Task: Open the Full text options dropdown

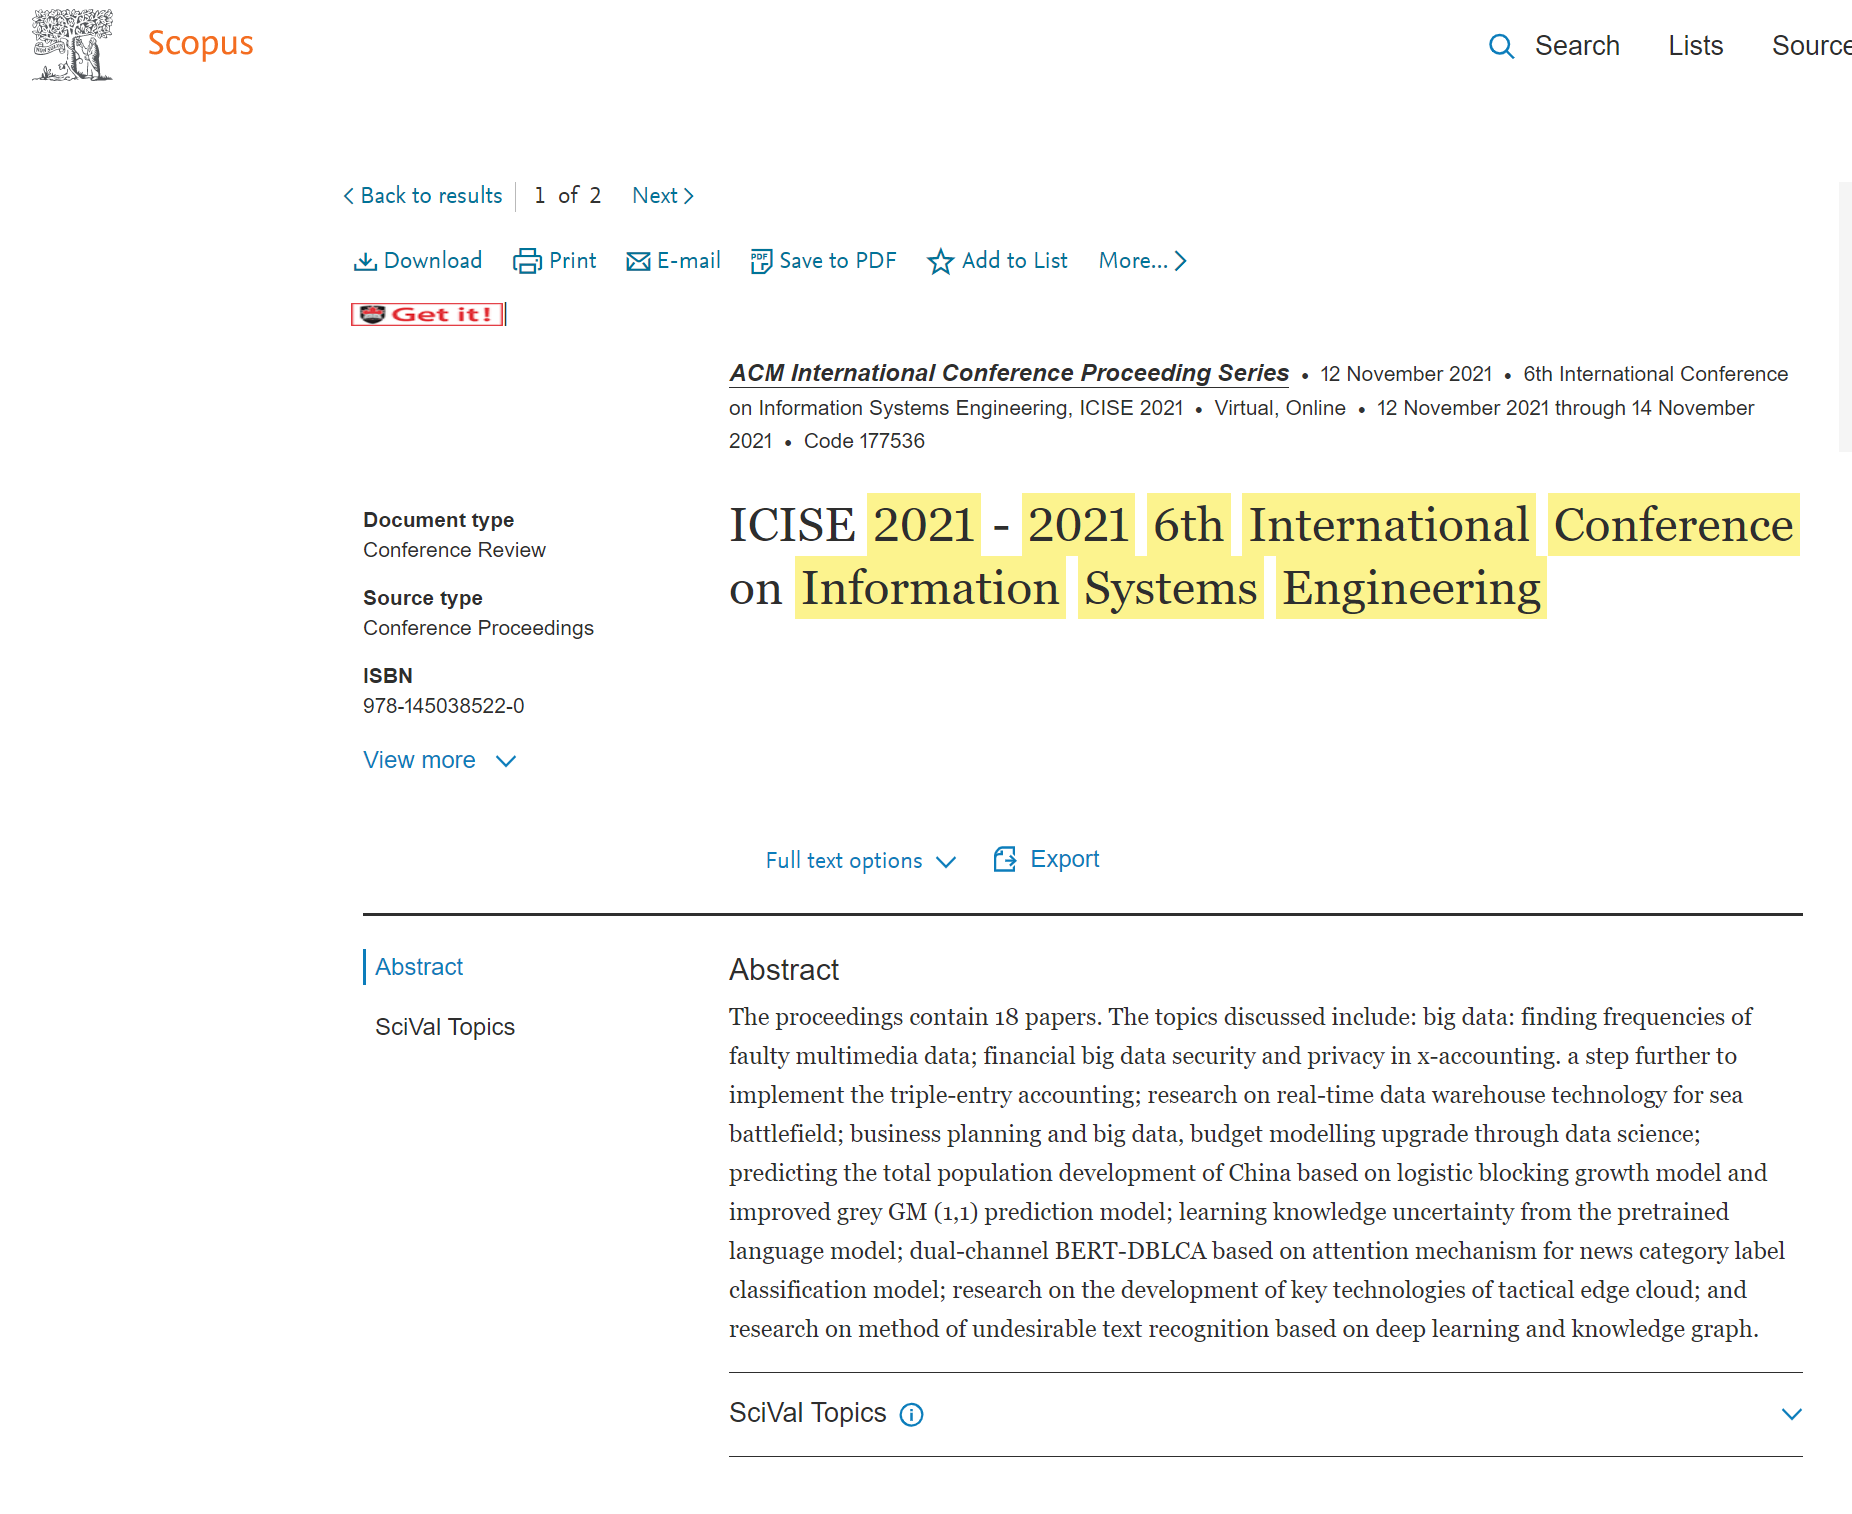Action: click(x=860, y=860)
